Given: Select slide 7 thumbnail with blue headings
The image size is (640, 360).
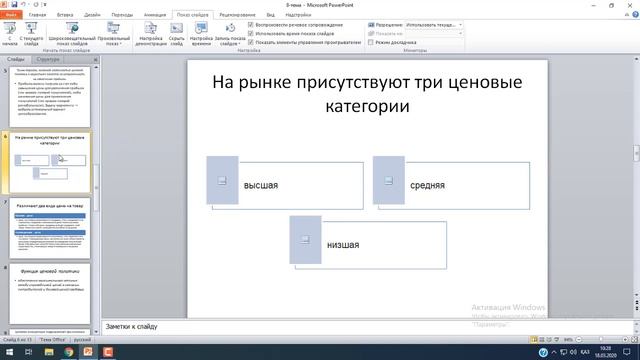Looking at the screenshot, I should [50, 229].
